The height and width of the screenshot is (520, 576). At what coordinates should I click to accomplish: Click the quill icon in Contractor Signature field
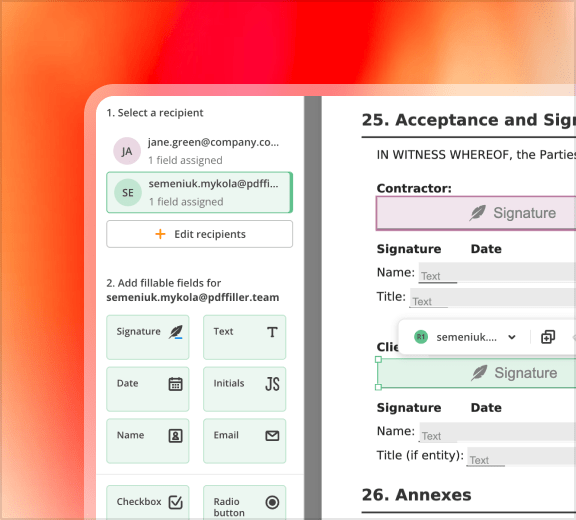(x=478, y=213)
